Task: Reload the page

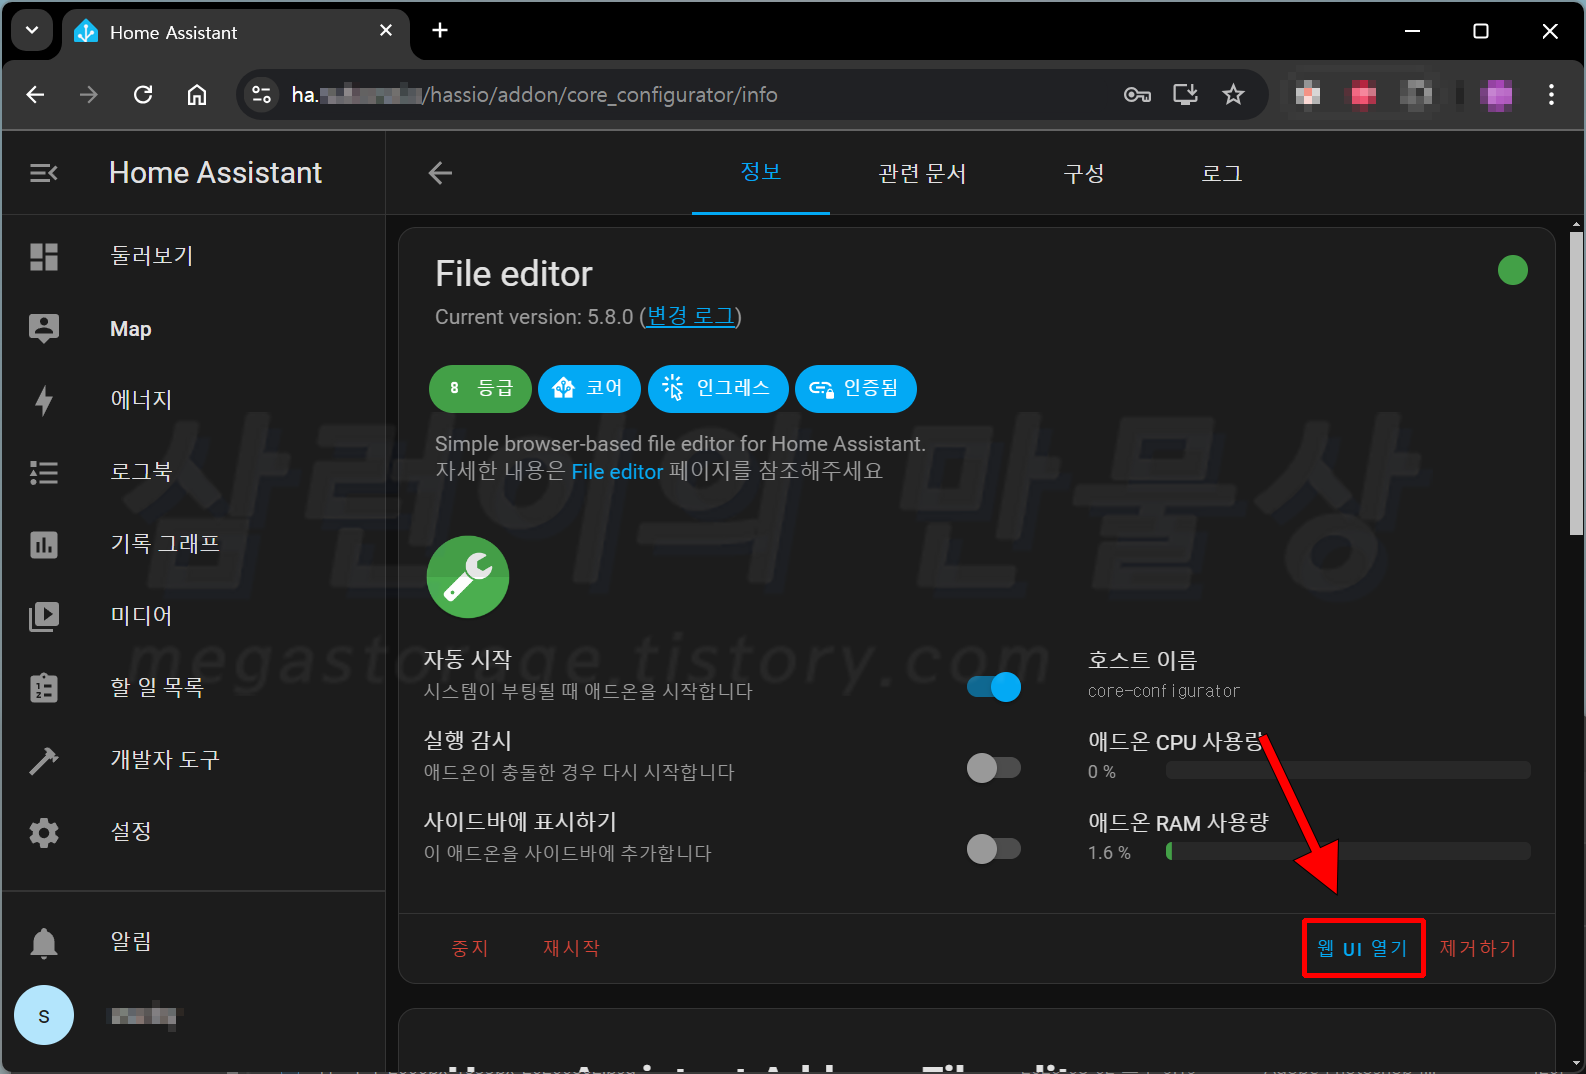Action: [143, 95]
